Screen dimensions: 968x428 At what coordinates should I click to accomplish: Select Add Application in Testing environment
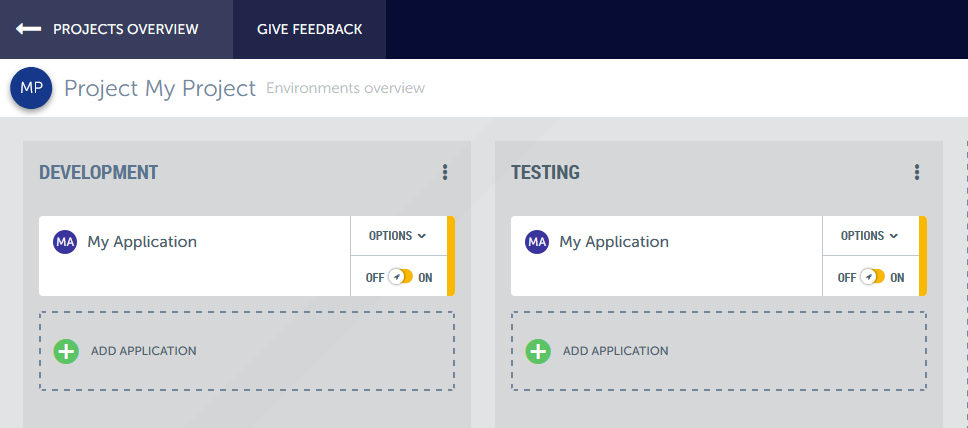[615, 351]
